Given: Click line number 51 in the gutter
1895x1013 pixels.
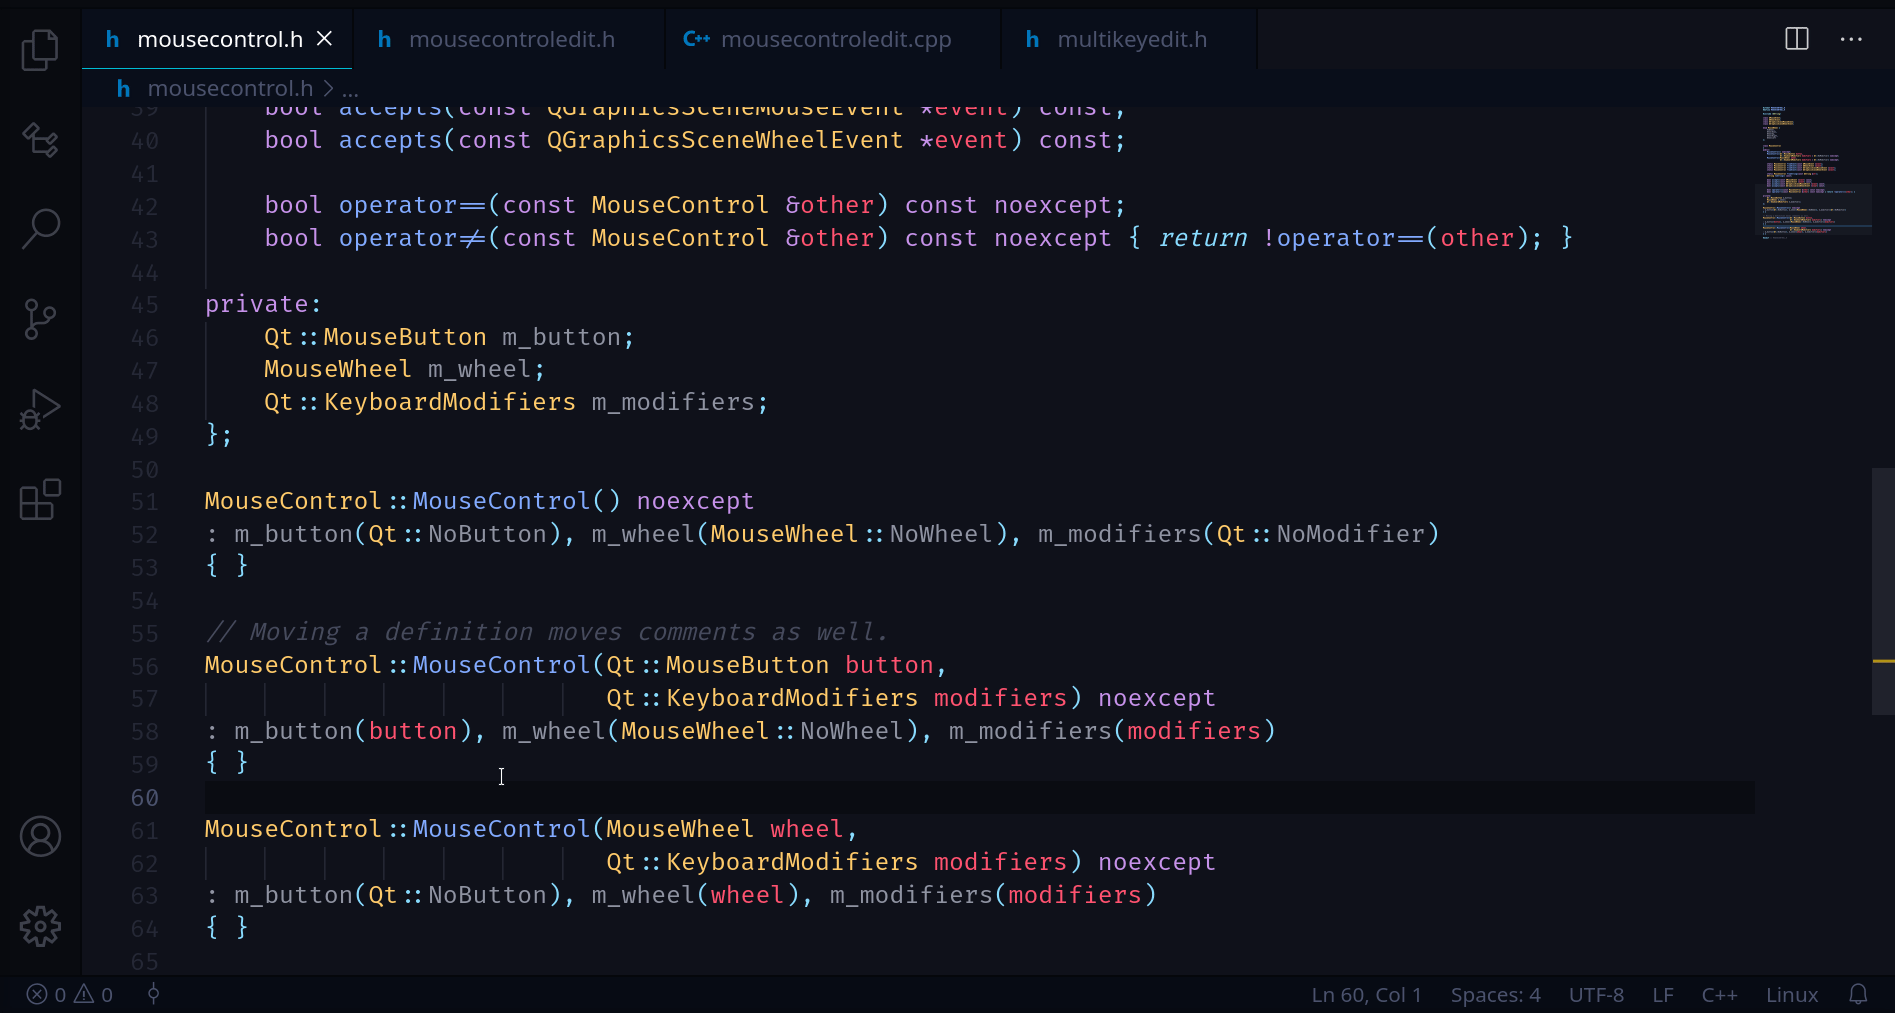Looking at the screenshot, I should tap(144, 502).
